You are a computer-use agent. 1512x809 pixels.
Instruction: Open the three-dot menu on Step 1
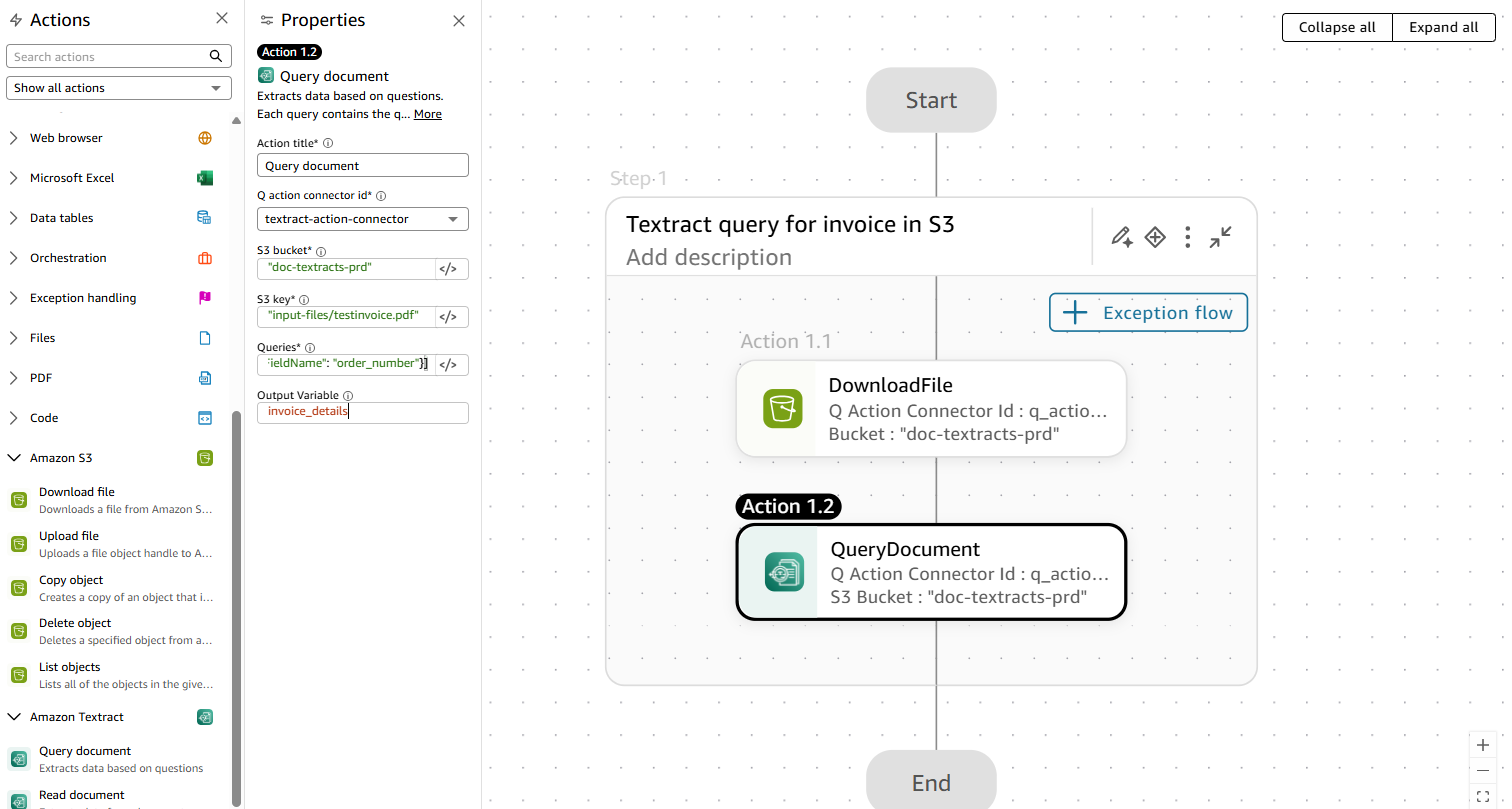(x=1187, y=237)
